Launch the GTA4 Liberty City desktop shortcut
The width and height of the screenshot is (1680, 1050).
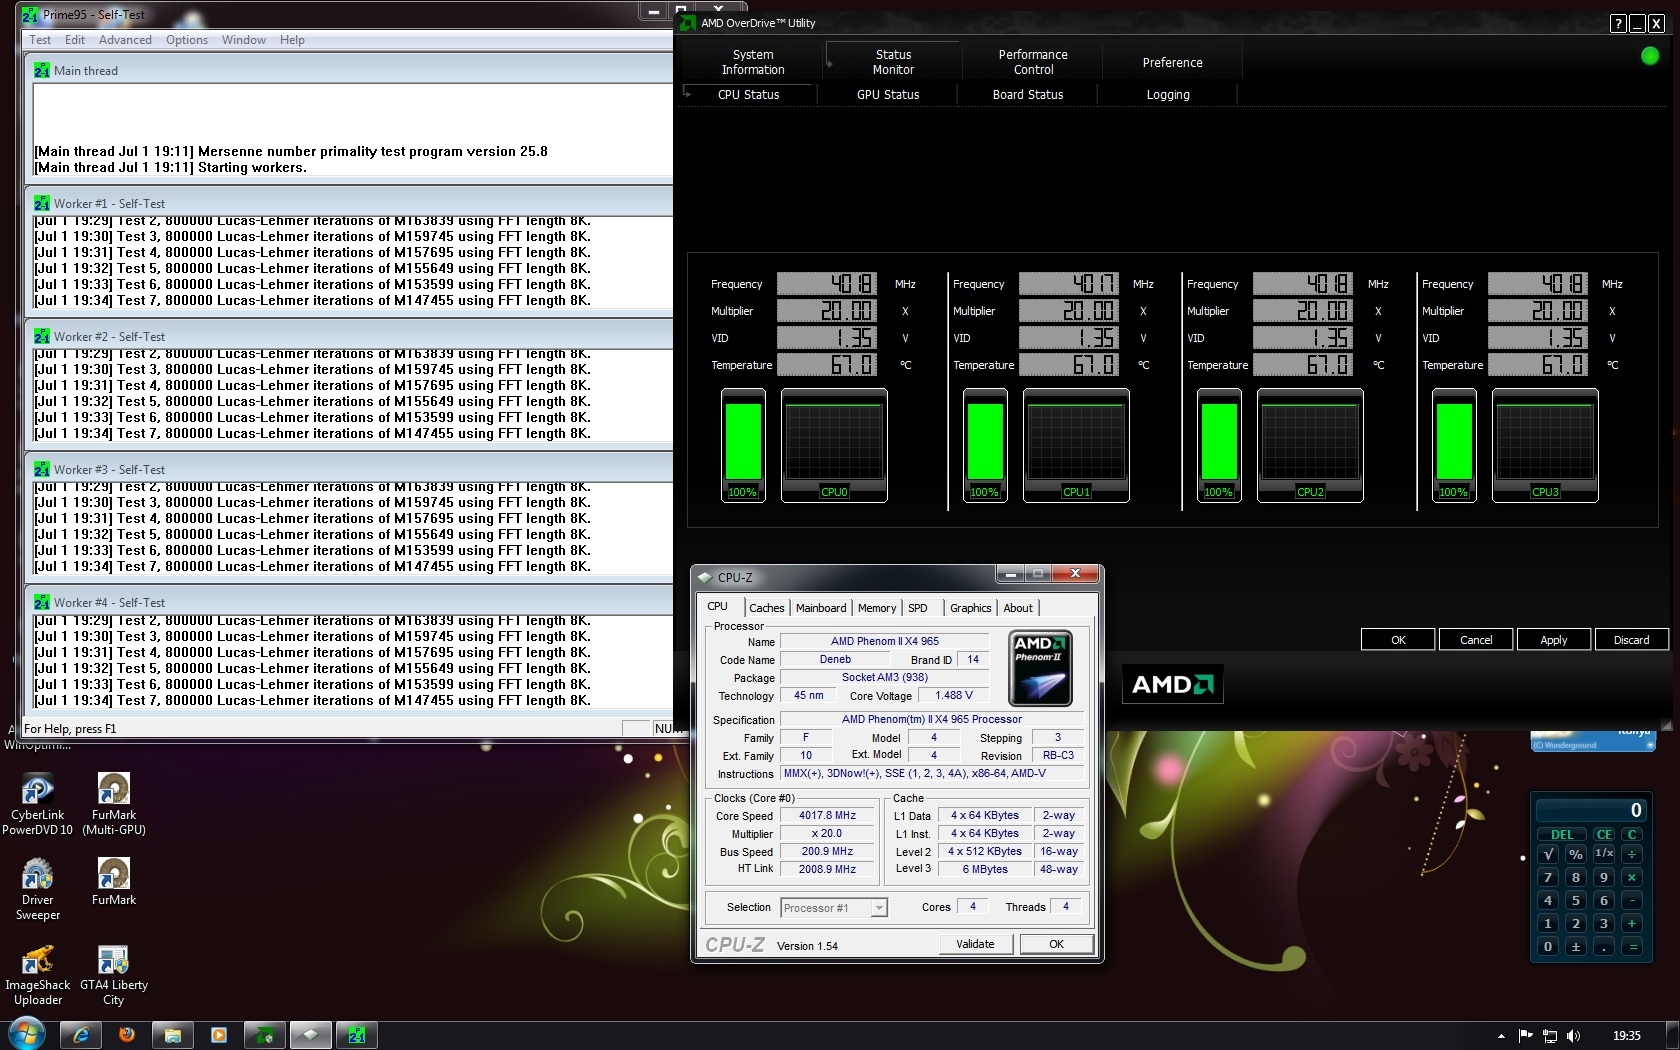point(114,975)
